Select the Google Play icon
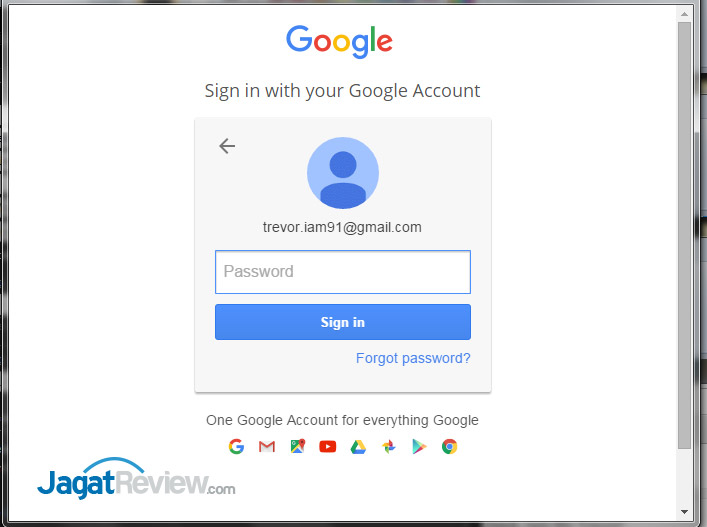Screen dimensions: 707x527 (x=419, y=447)
